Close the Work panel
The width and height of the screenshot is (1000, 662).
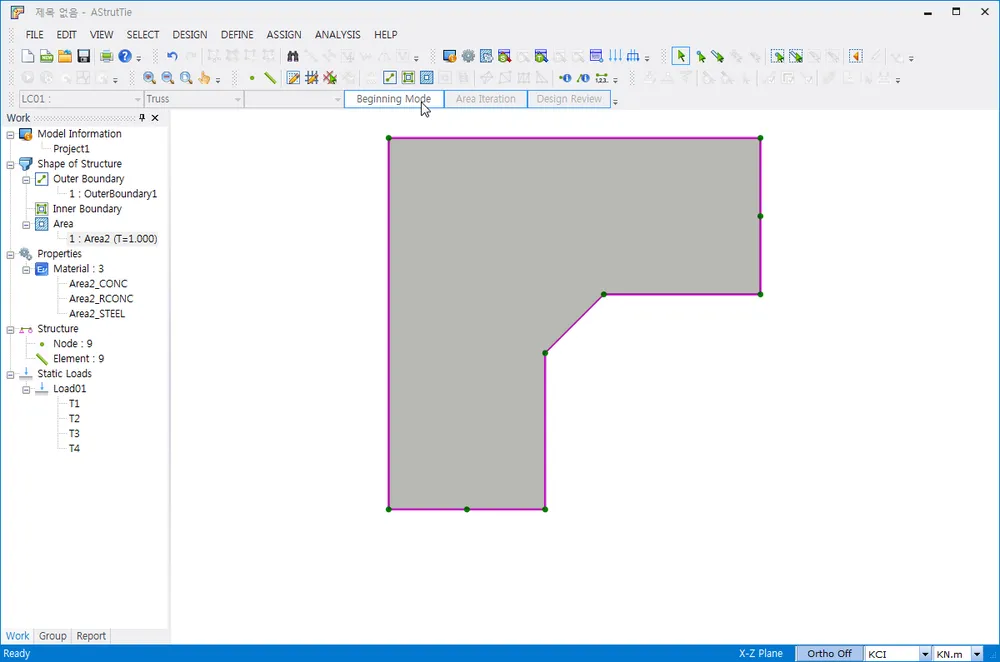(155, 118)
